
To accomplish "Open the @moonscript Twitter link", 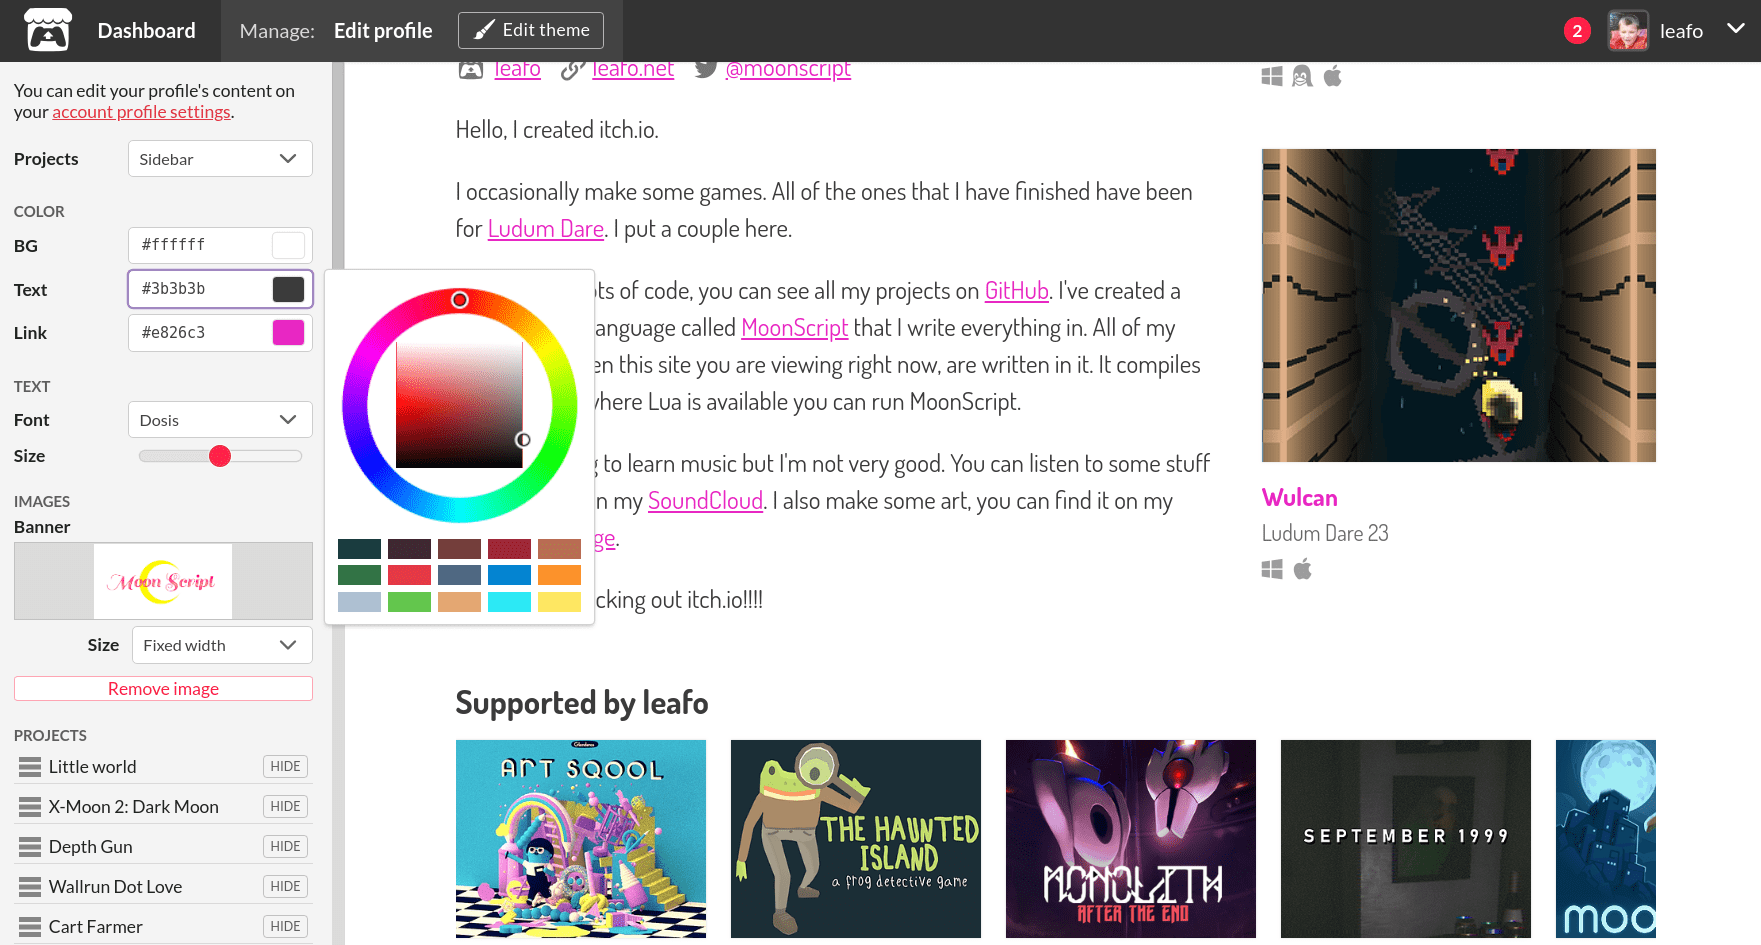I will [788, 69].
